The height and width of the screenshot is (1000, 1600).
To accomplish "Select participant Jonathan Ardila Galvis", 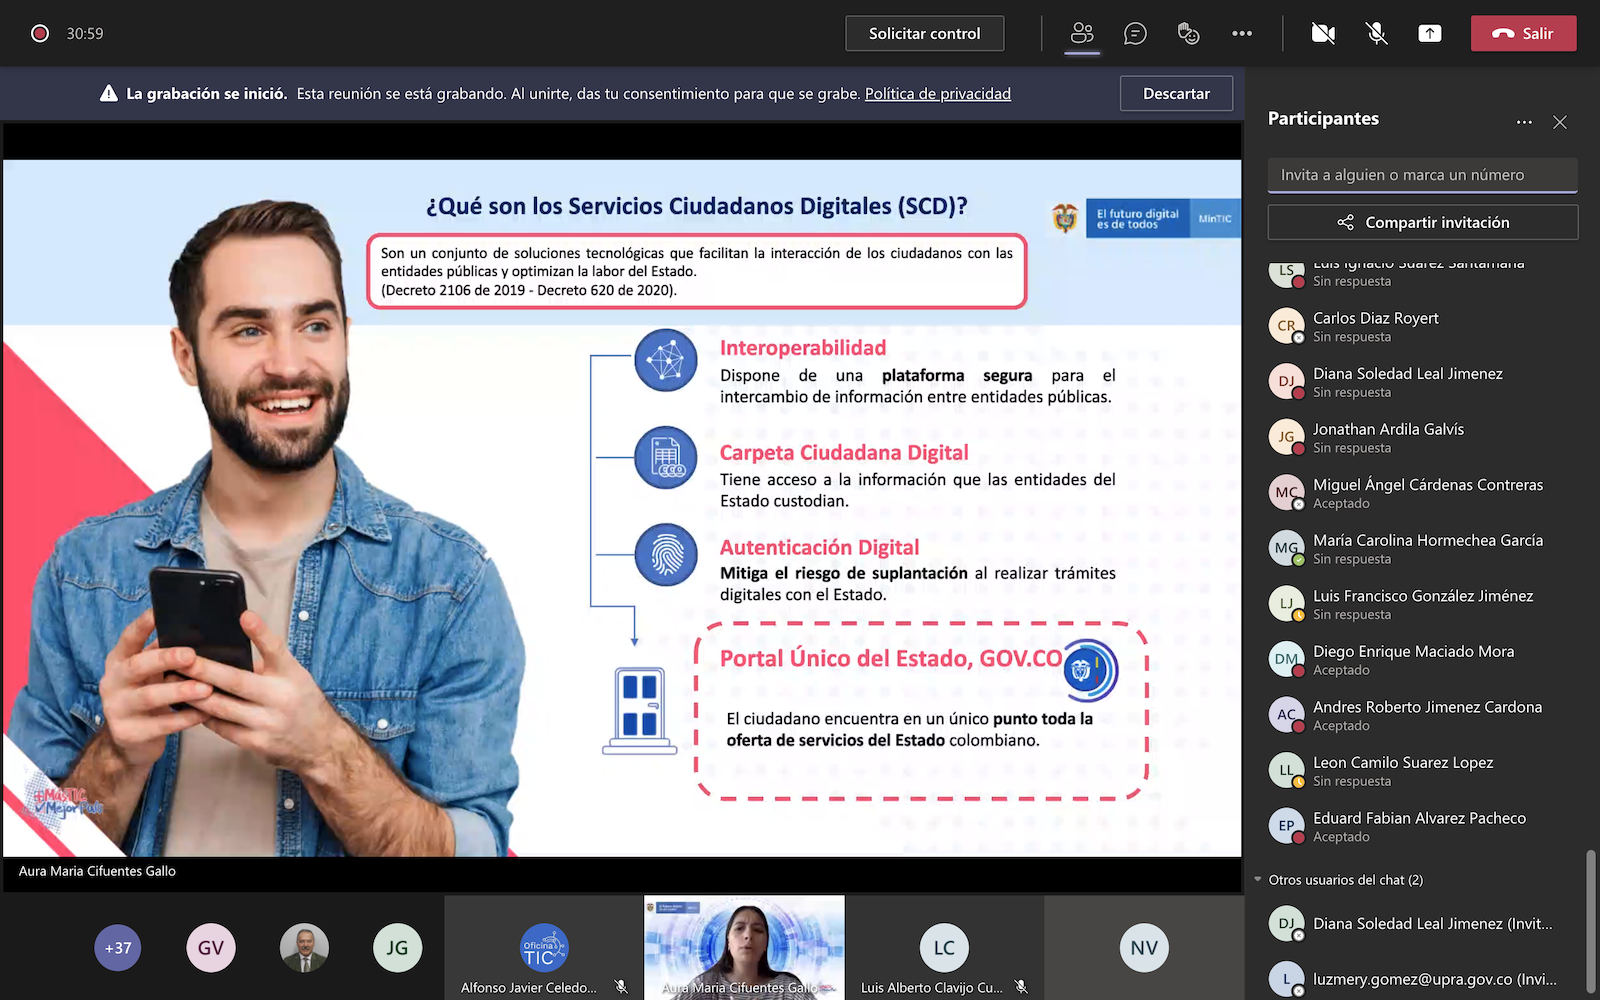I will tap(1422, 437).
